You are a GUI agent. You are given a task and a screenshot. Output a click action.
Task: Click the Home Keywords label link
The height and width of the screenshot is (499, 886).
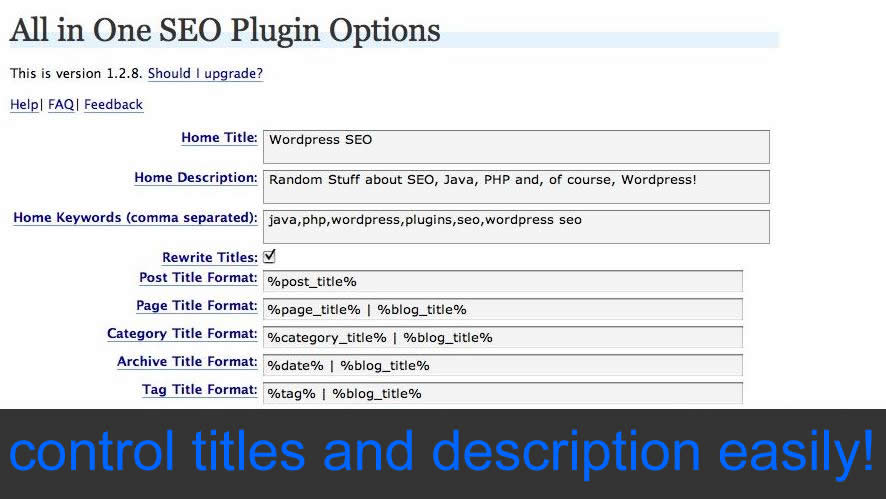click(135, 218)
